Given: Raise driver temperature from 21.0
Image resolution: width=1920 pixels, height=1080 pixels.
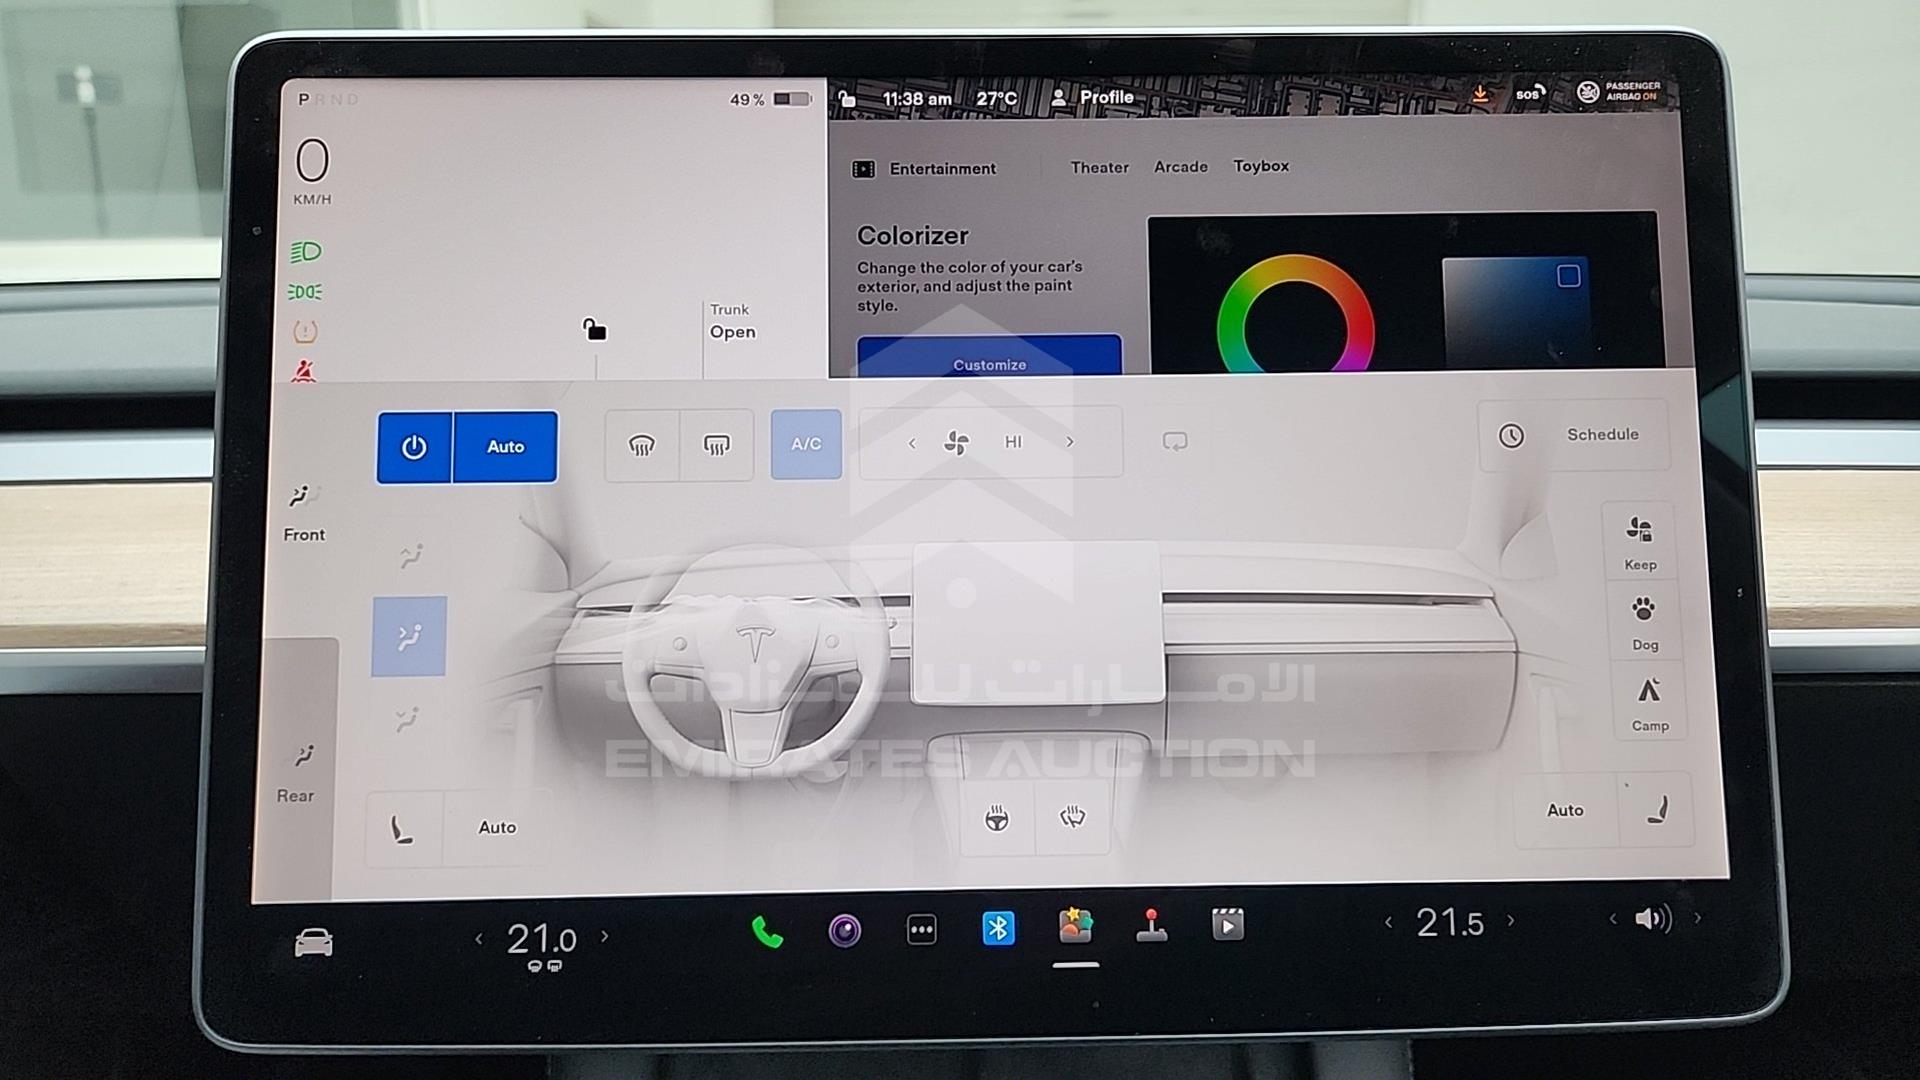Looking at the screenshot, I should point(604,937).
